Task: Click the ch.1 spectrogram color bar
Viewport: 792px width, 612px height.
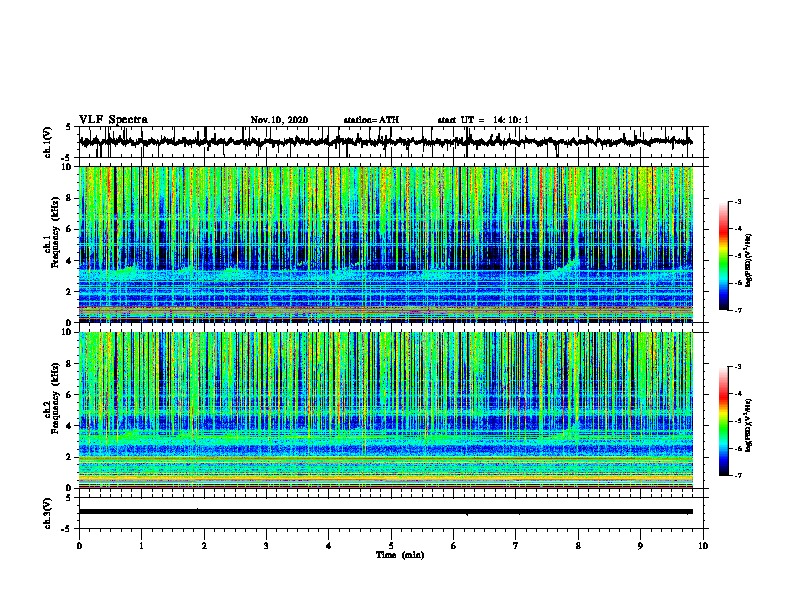Action: point(723,256)
